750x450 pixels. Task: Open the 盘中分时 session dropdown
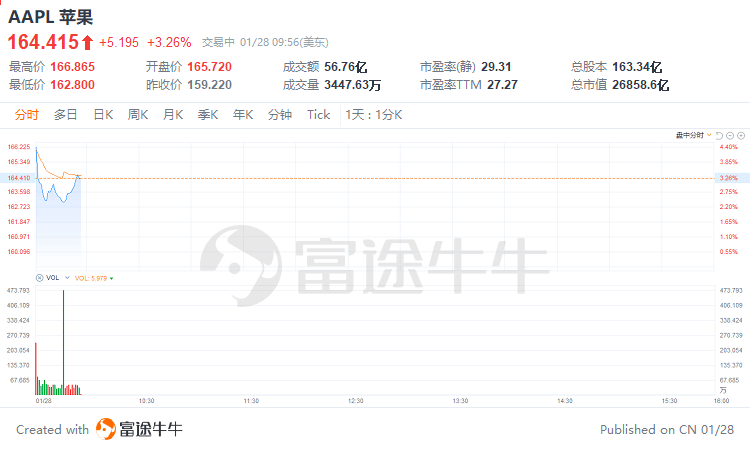694,136
